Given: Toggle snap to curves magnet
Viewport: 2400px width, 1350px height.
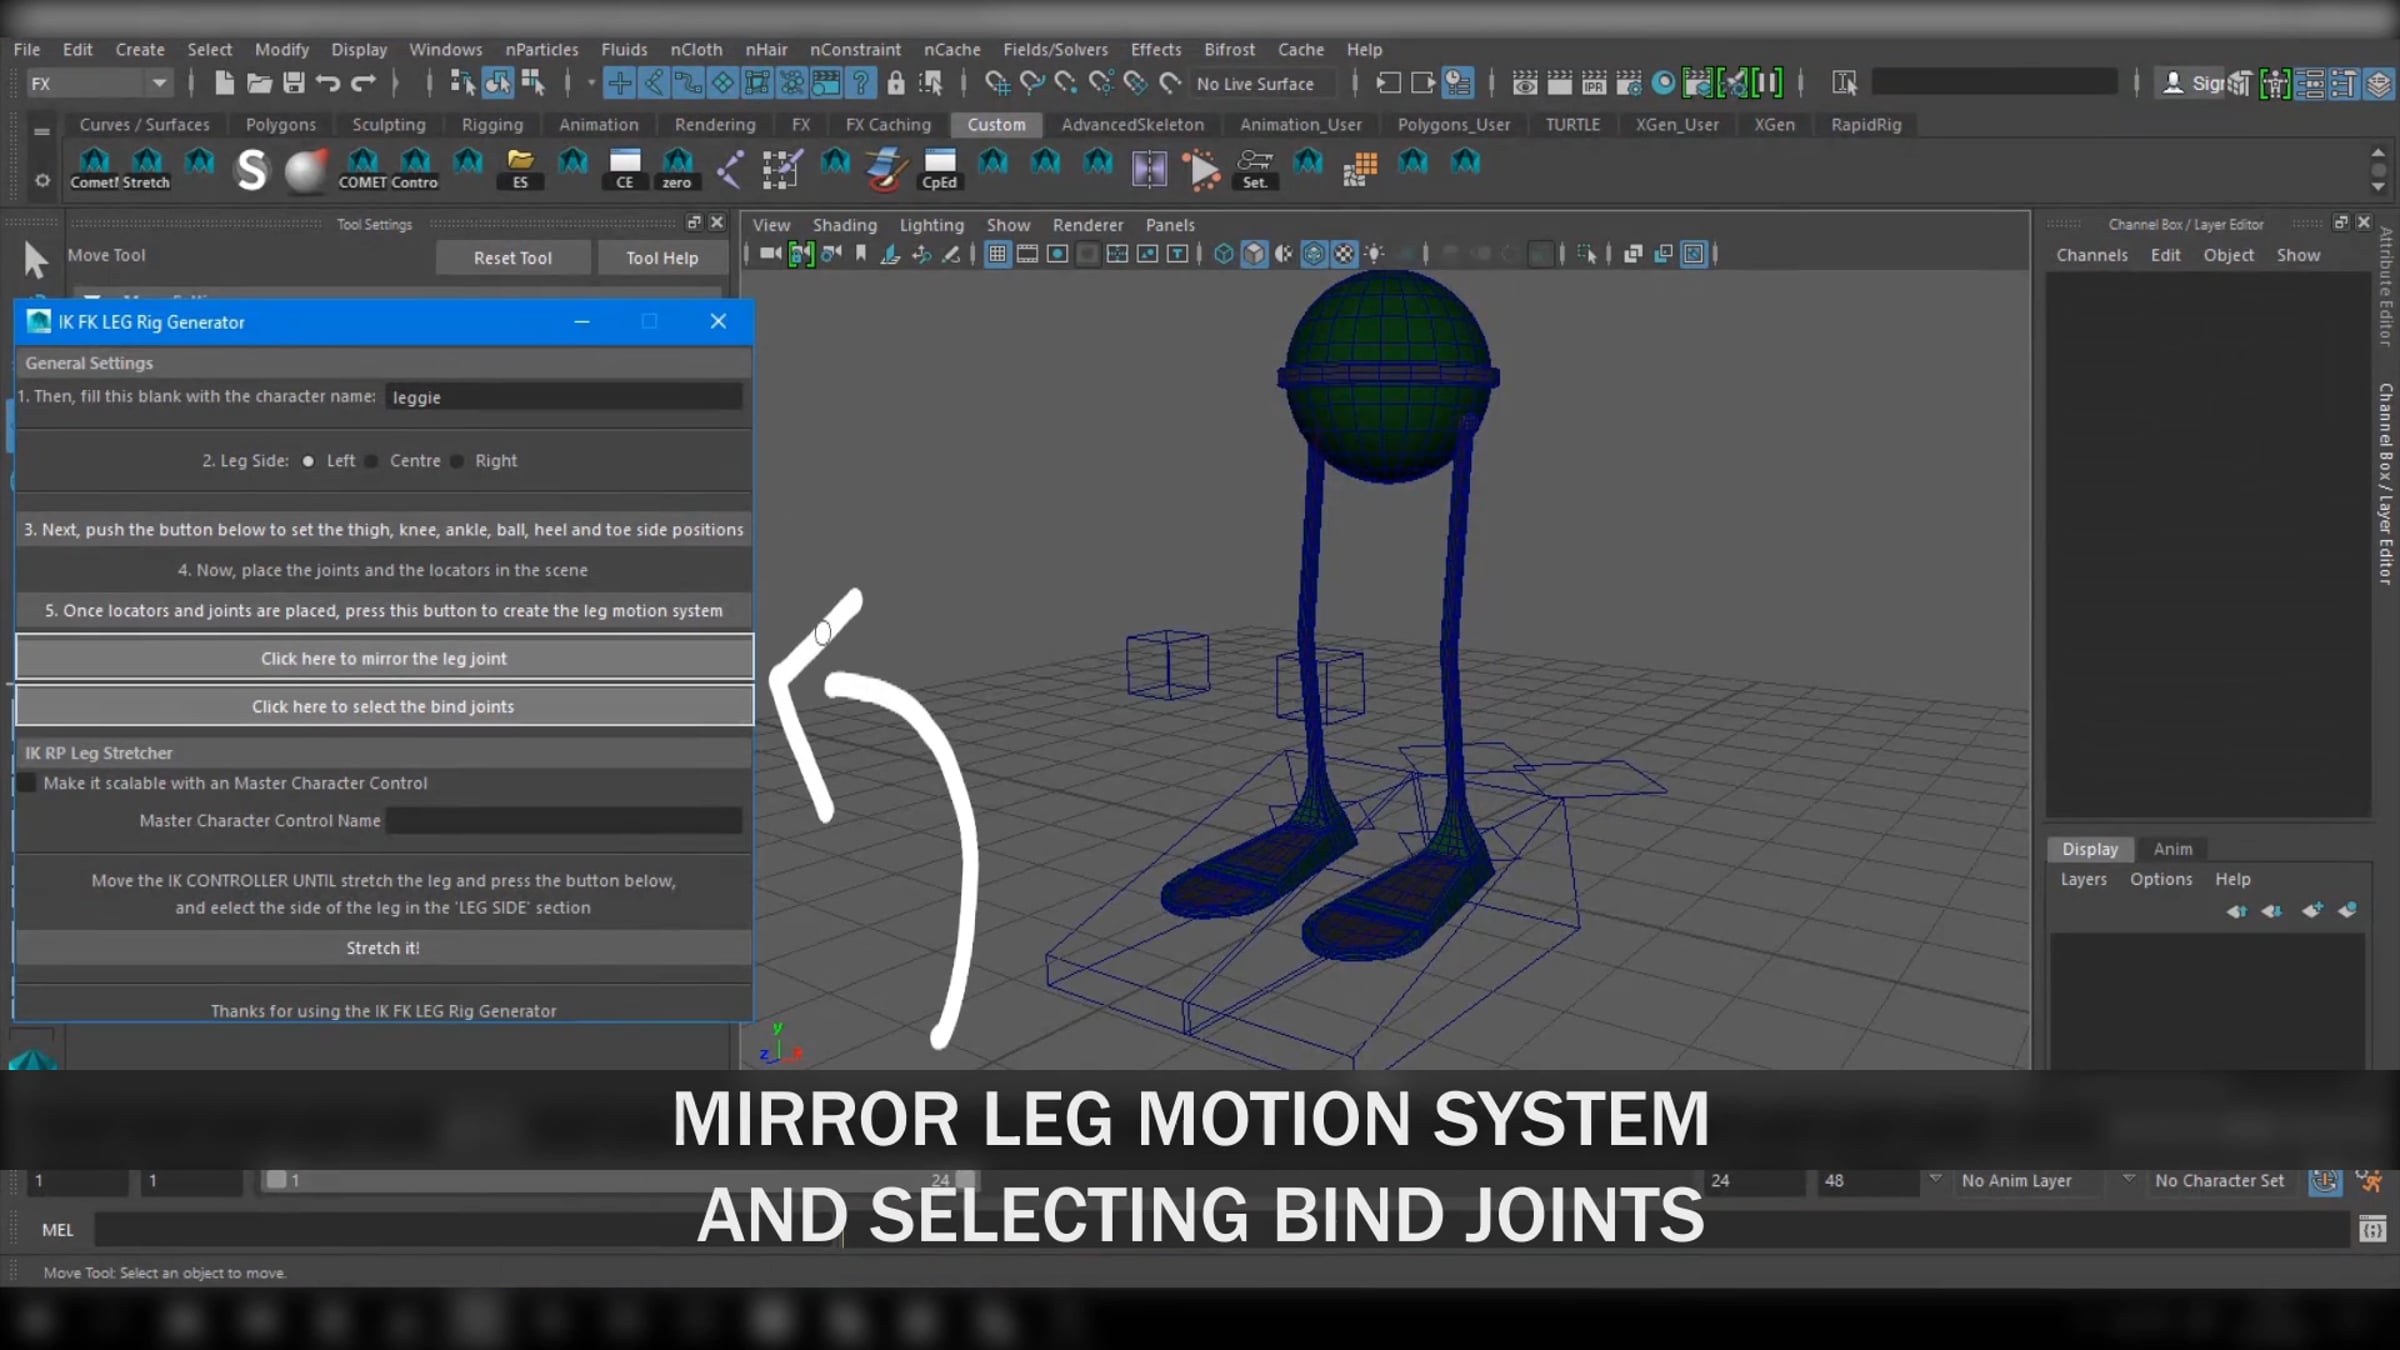Looking at the screenshot, I should click(1032, 83).
